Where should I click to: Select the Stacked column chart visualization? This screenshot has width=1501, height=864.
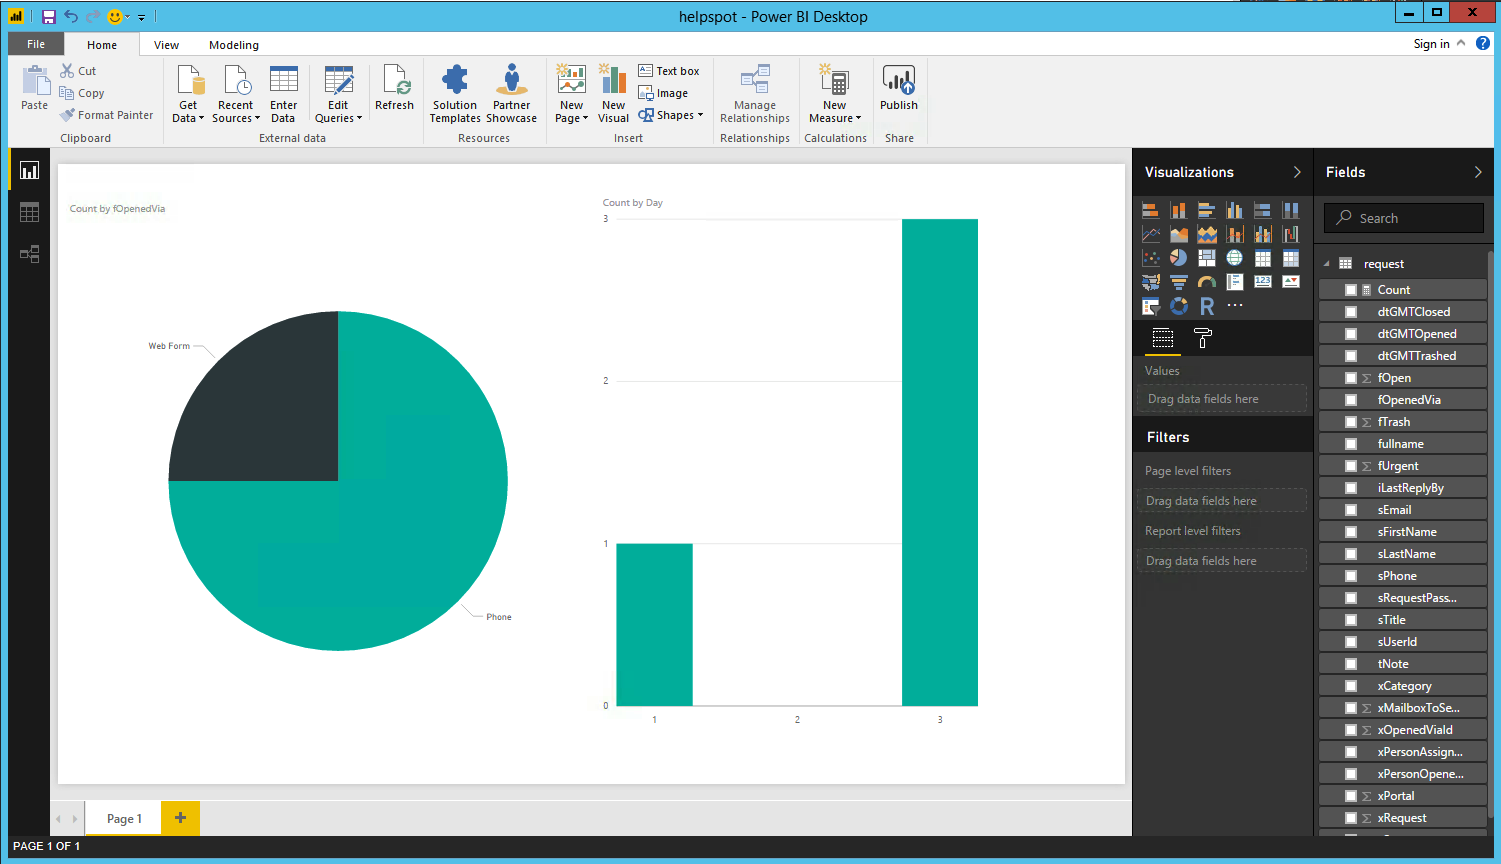(1179, 210)
